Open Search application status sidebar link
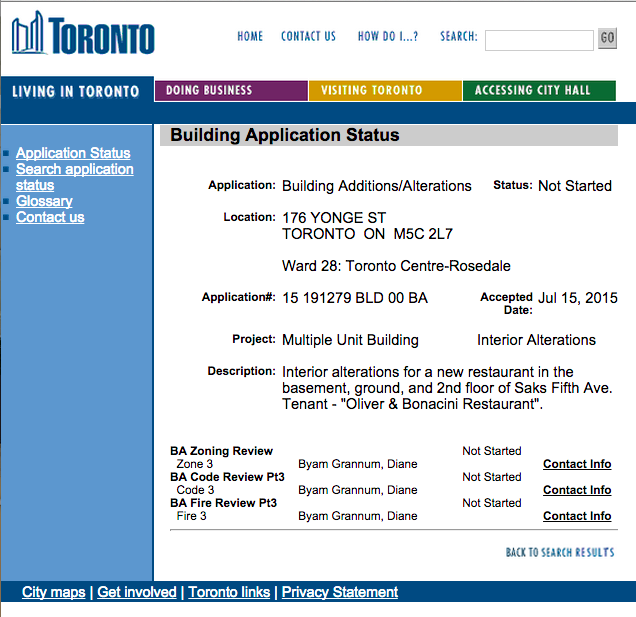 75,177
